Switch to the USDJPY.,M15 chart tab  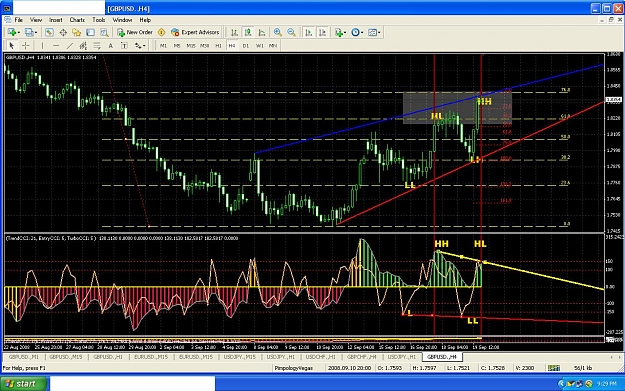pyautogui.click(x=239, y=357)
